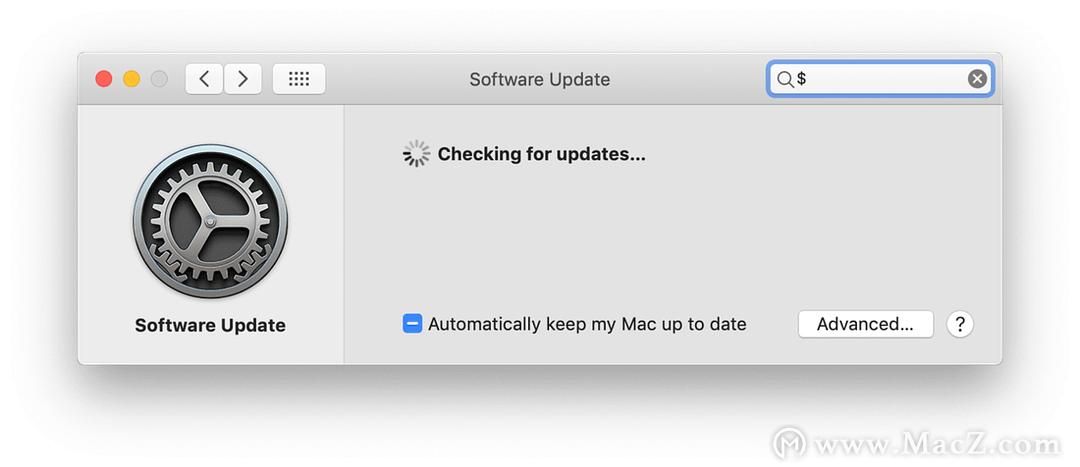Click the Software Update window title
This screenshot has width=1080, height=467.
539,79
